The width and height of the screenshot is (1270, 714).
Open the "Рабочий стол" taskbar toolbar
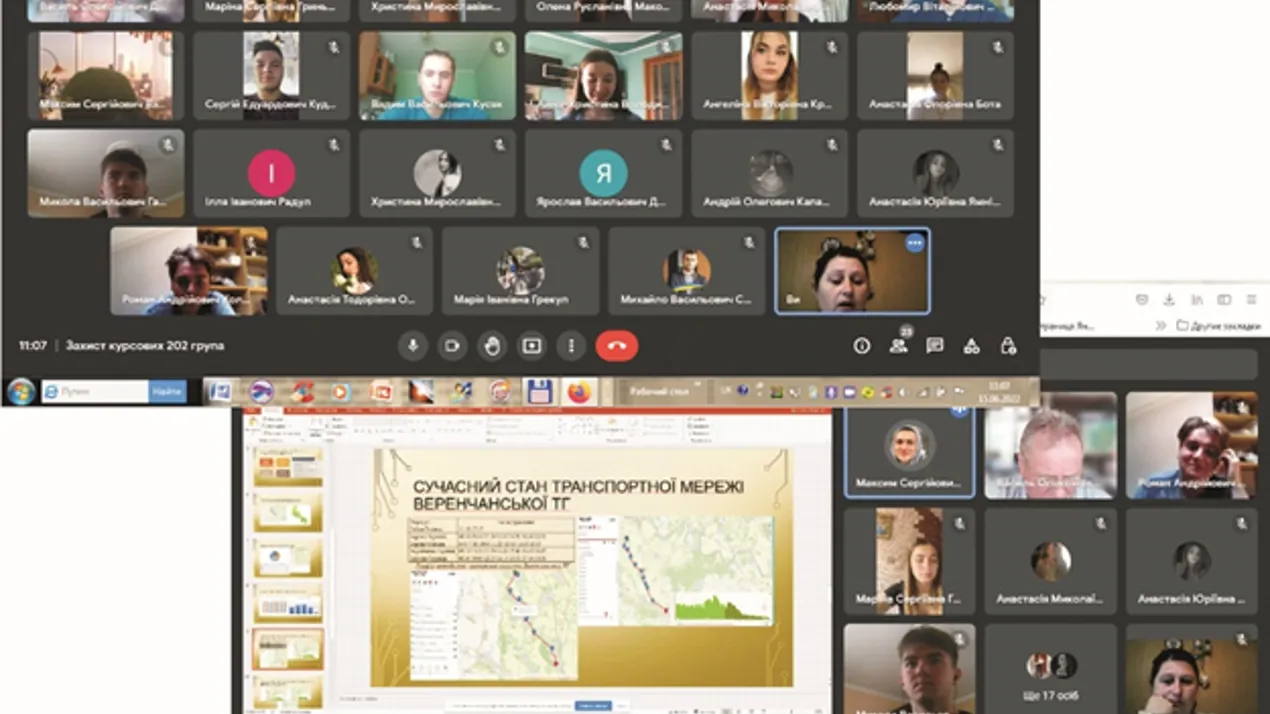pyautogui.click(x=659, y=392)
